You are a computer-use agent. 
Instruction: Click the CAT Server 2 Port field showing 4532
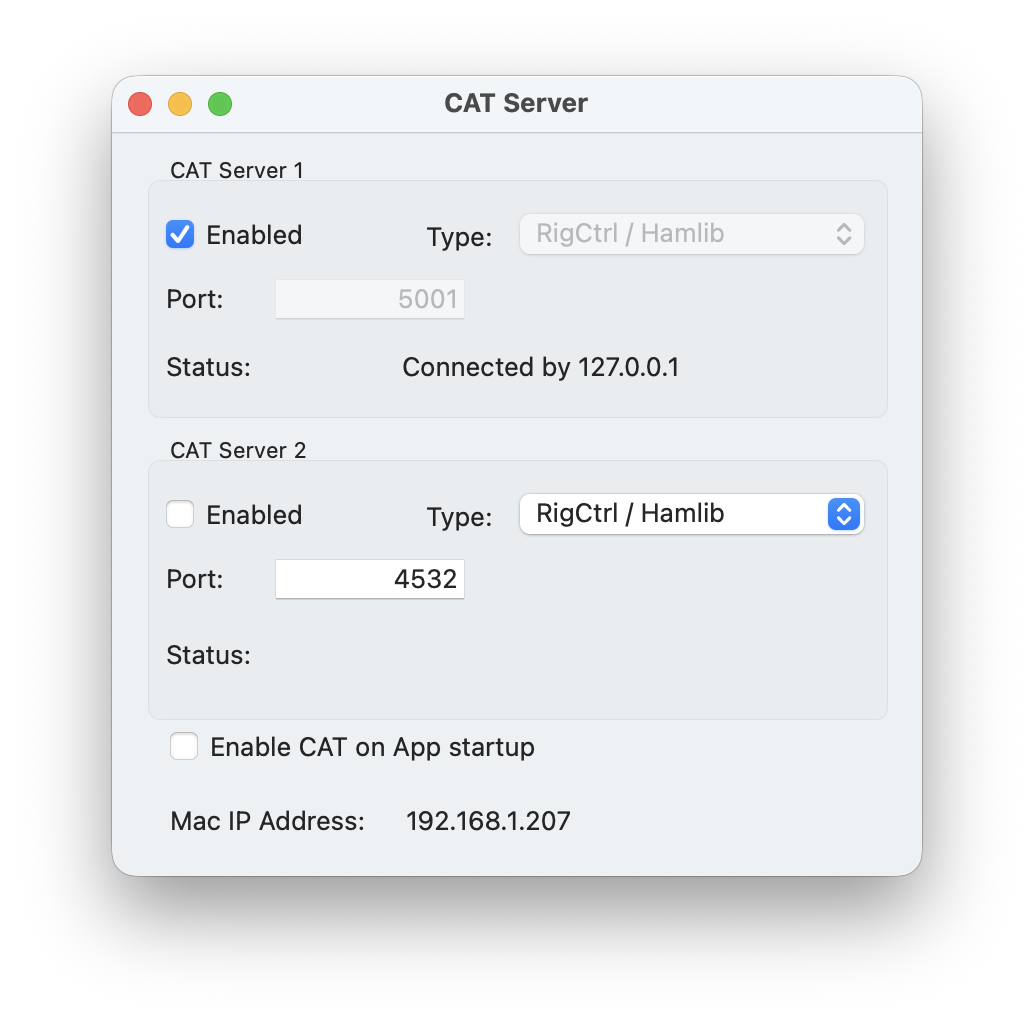click(370, 579)
